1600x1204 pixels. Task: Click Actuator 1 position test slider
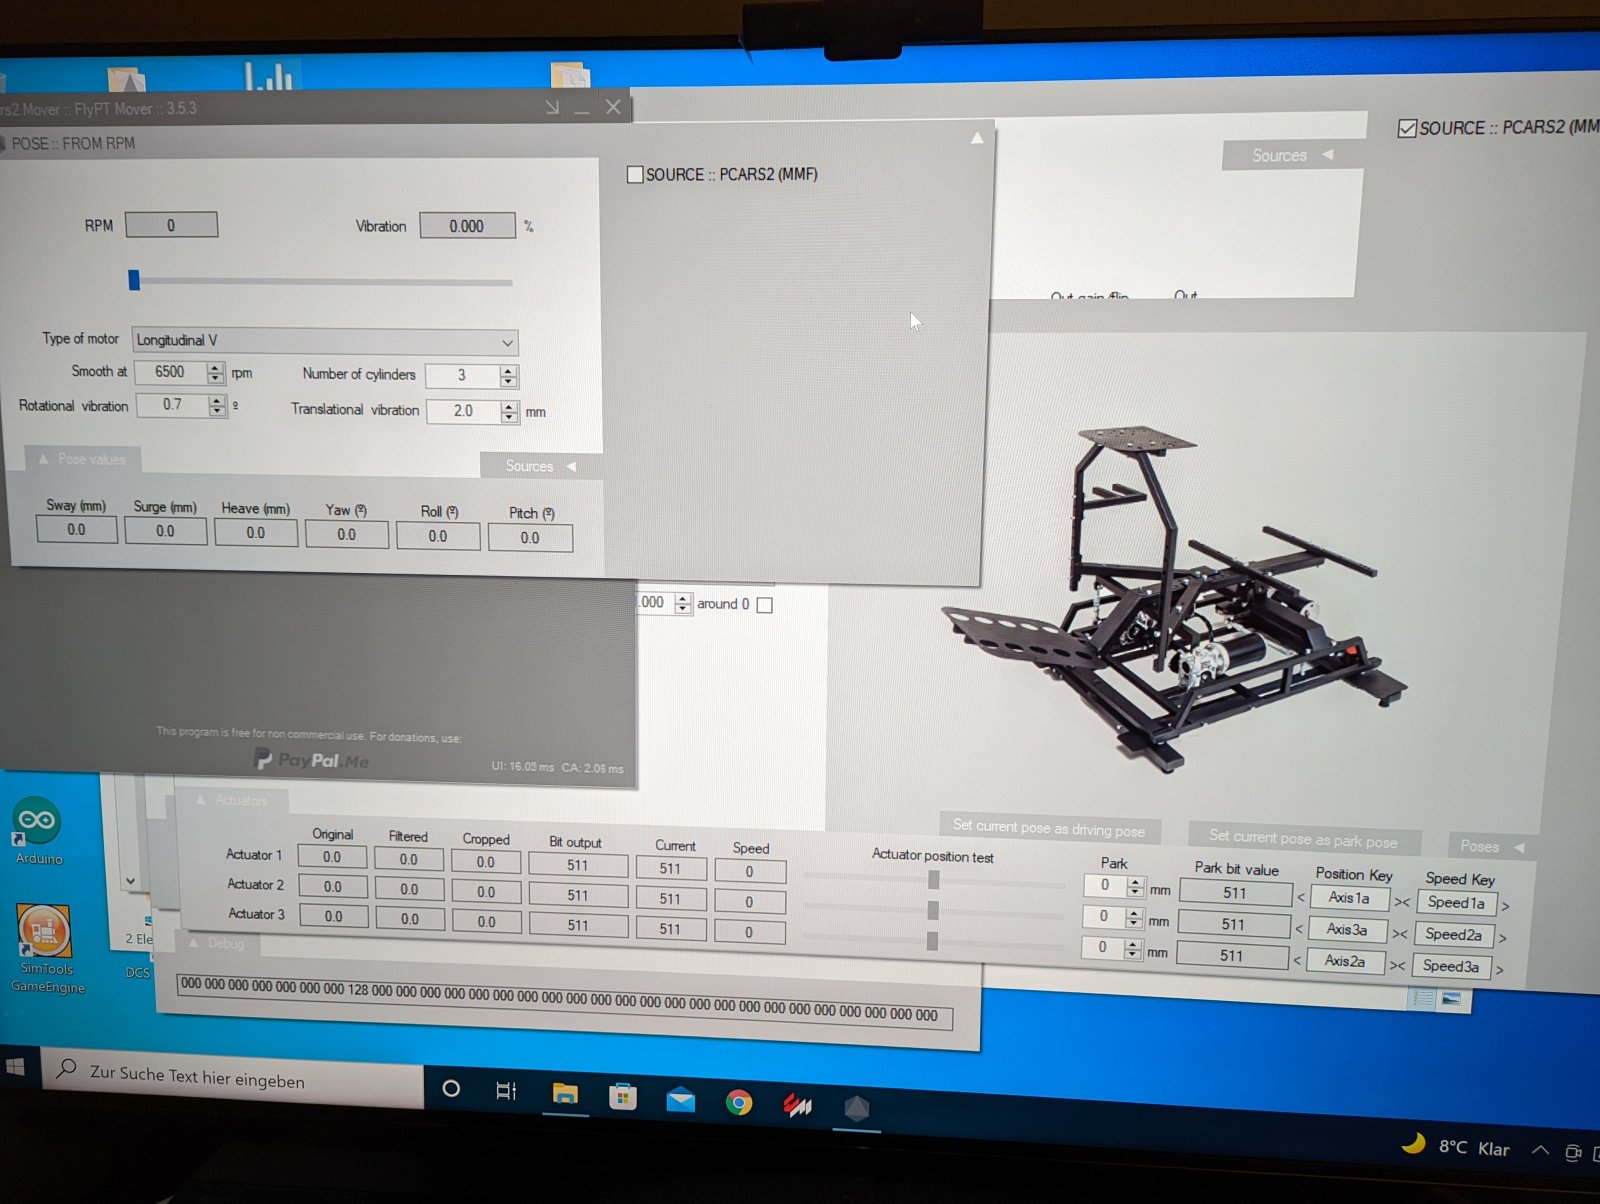click(x=933, y=880)
